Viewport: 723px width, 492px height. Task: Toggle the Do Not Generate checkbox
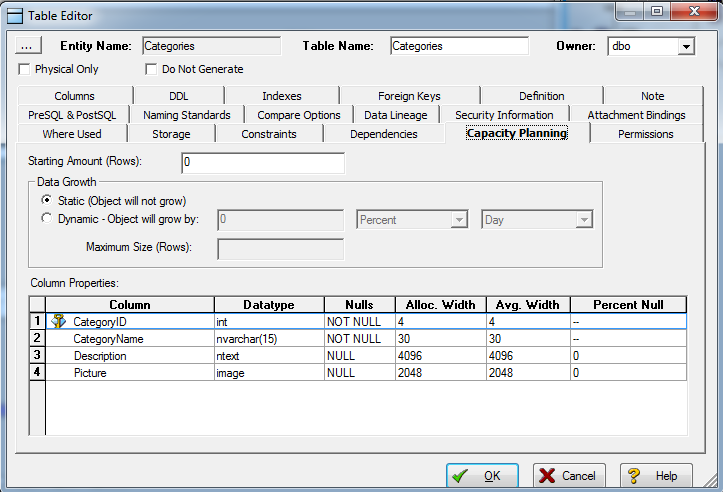click(151, 69)
